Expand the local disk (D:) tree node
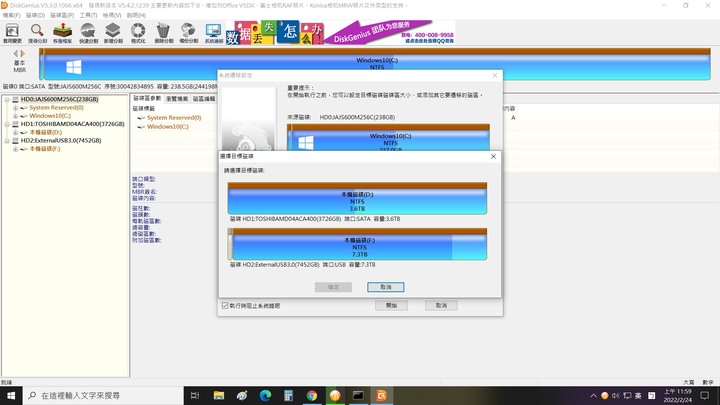 (15, 132)
